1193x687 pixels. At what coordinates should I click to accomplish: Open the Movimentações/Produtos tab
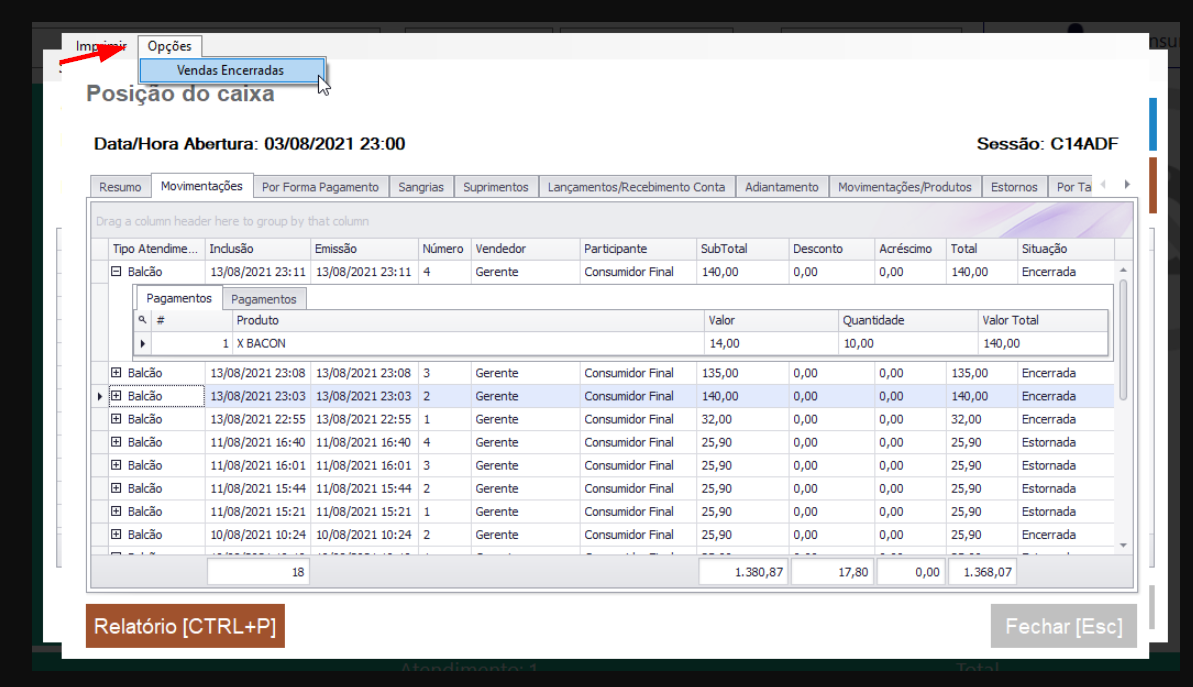[x=905, y=187]
